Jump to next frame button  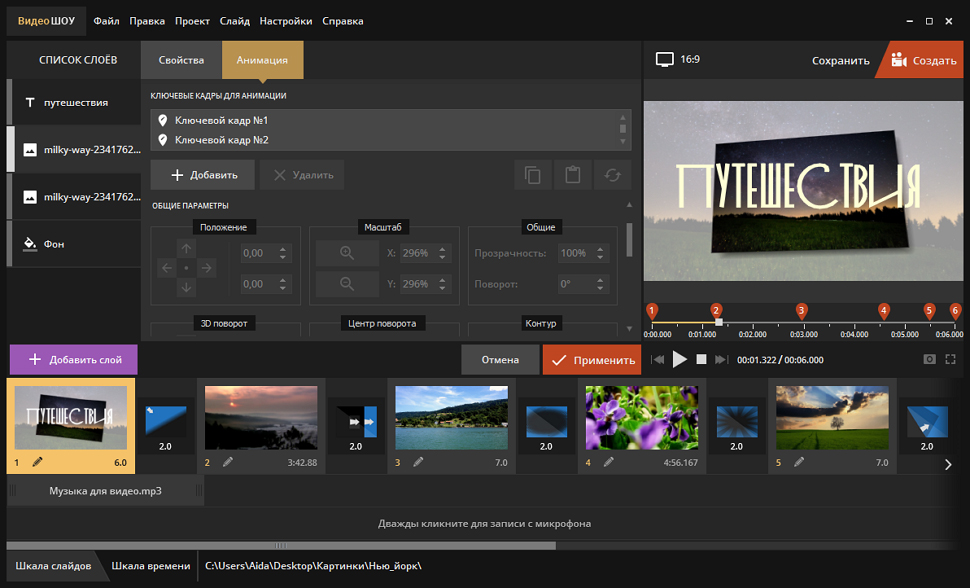pyautogui.click(x=721, y=360)
